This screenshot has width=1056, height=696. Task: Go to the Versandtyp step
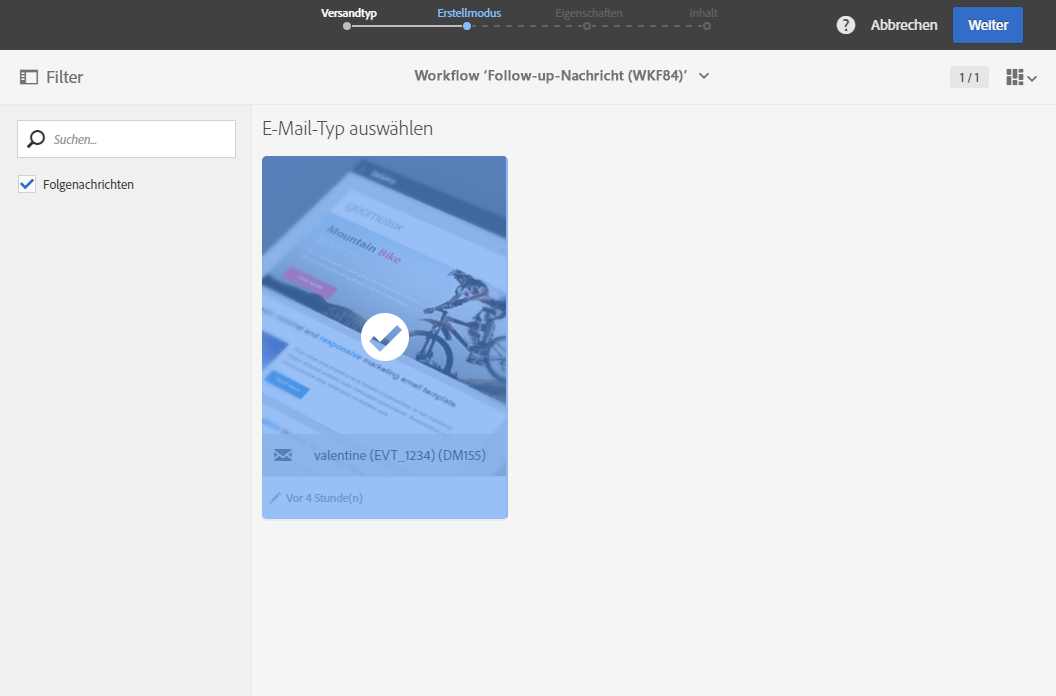pyautogui.click(x=348, y=13)
